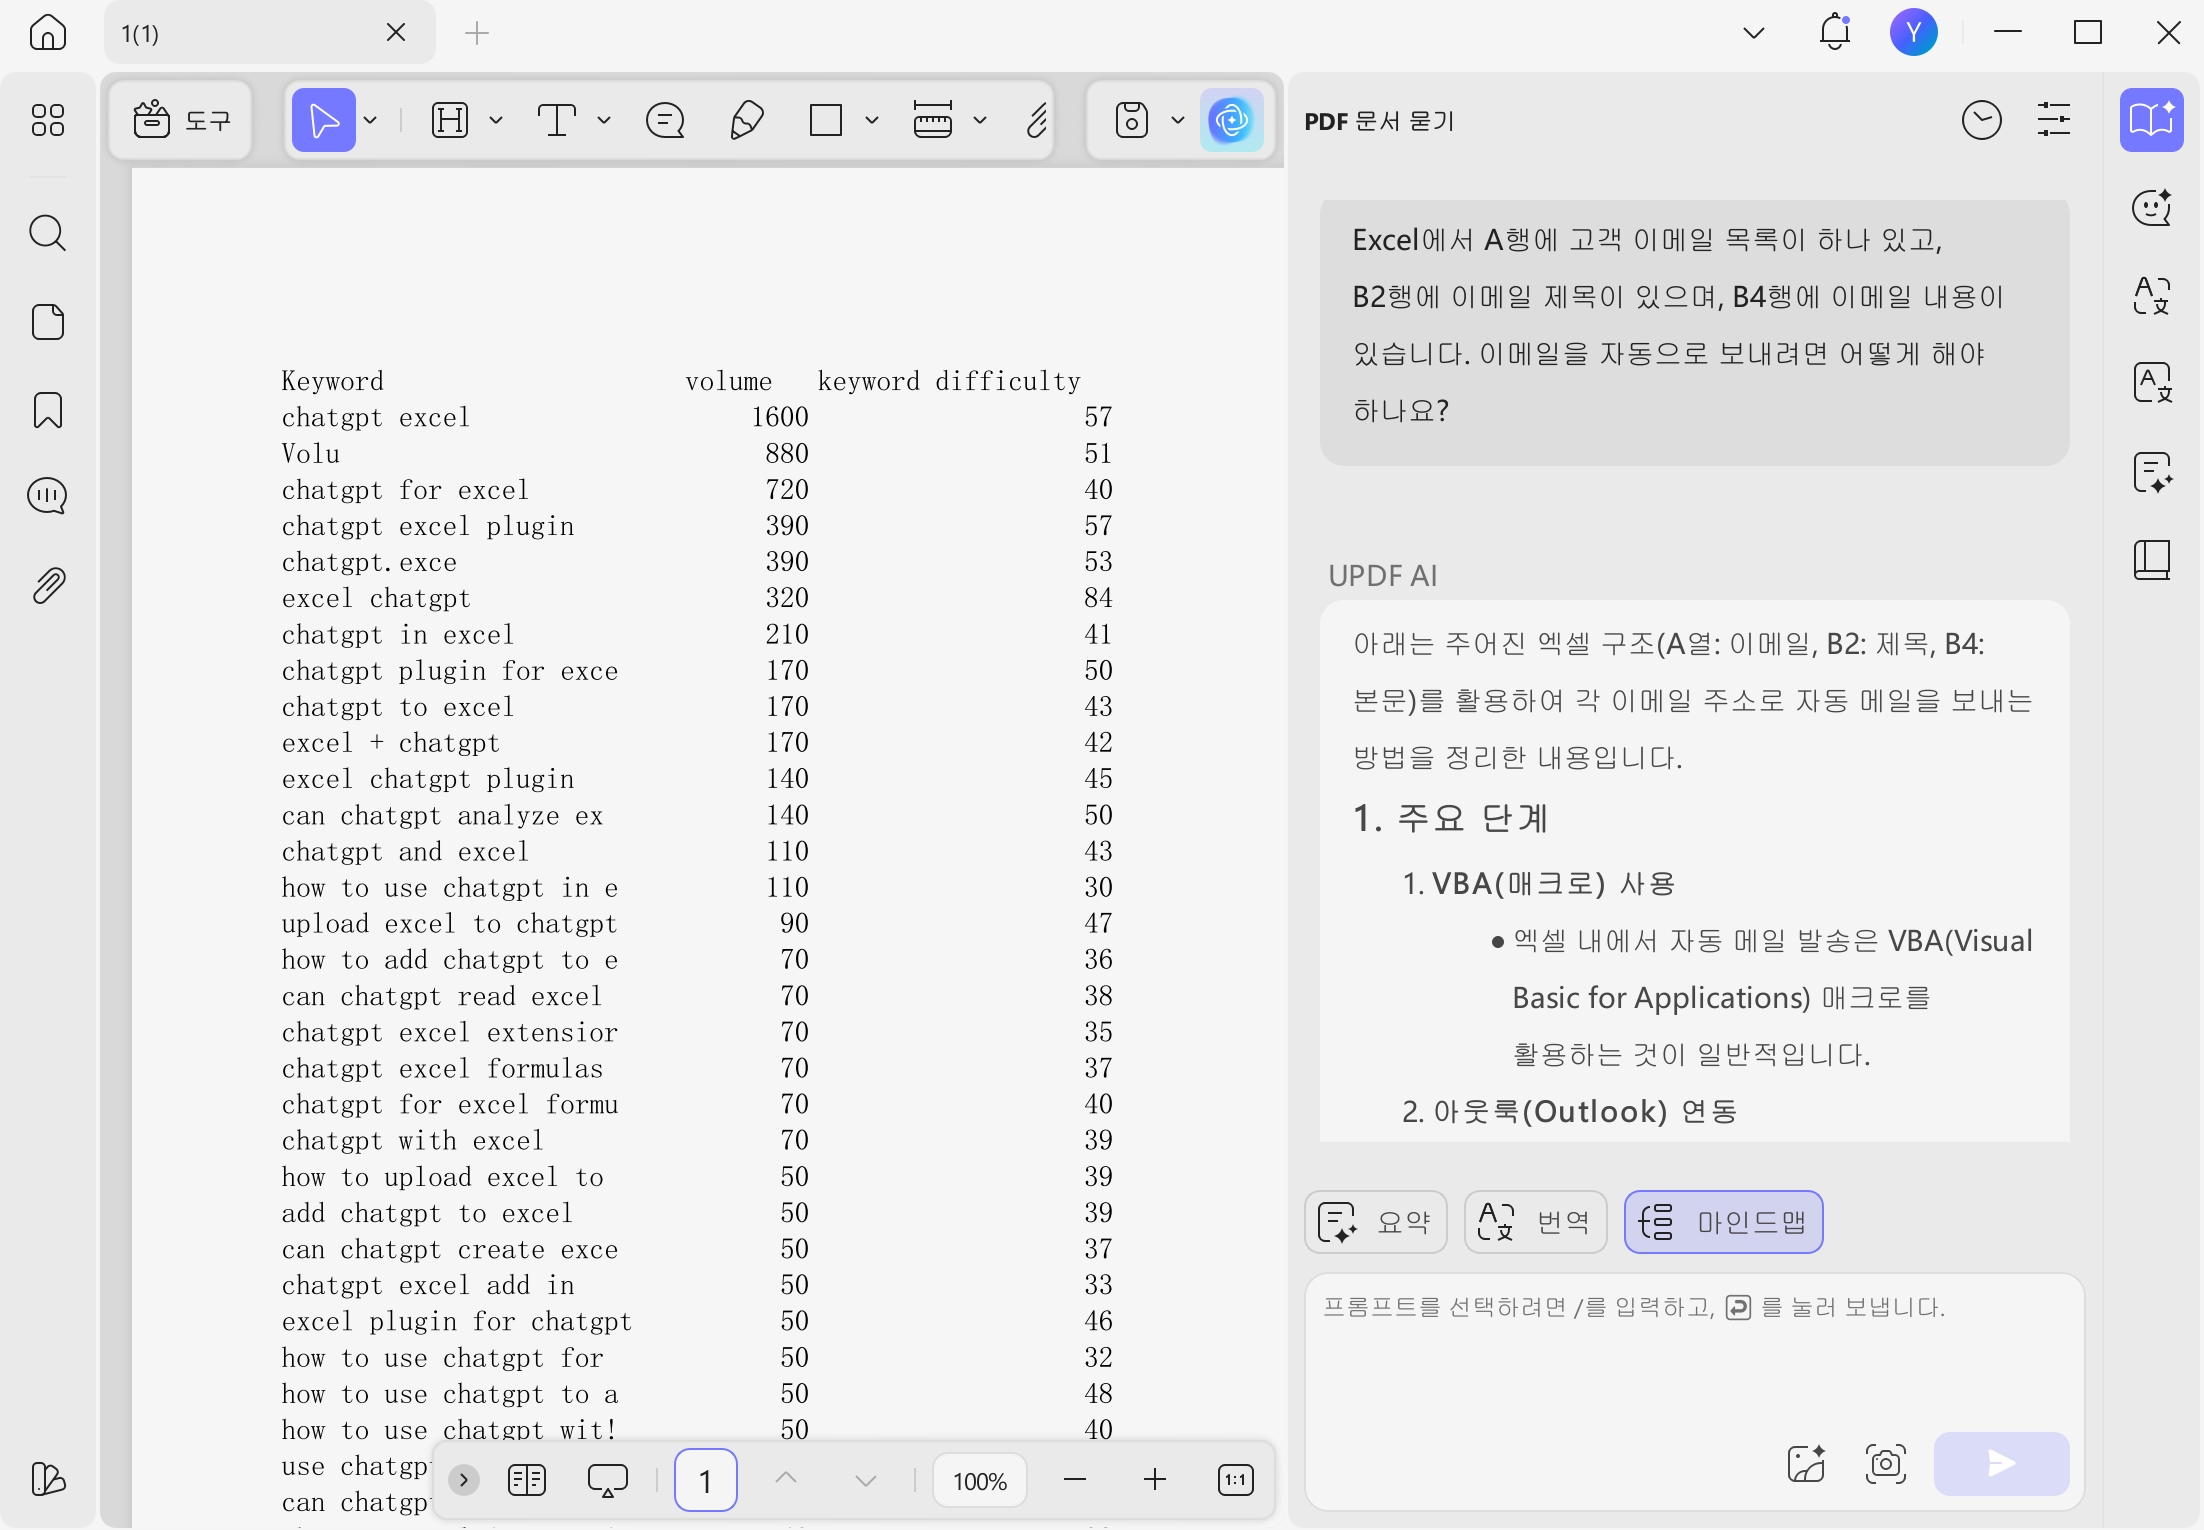
Task: Go to the Home screen icon
Action: [48, 33]
